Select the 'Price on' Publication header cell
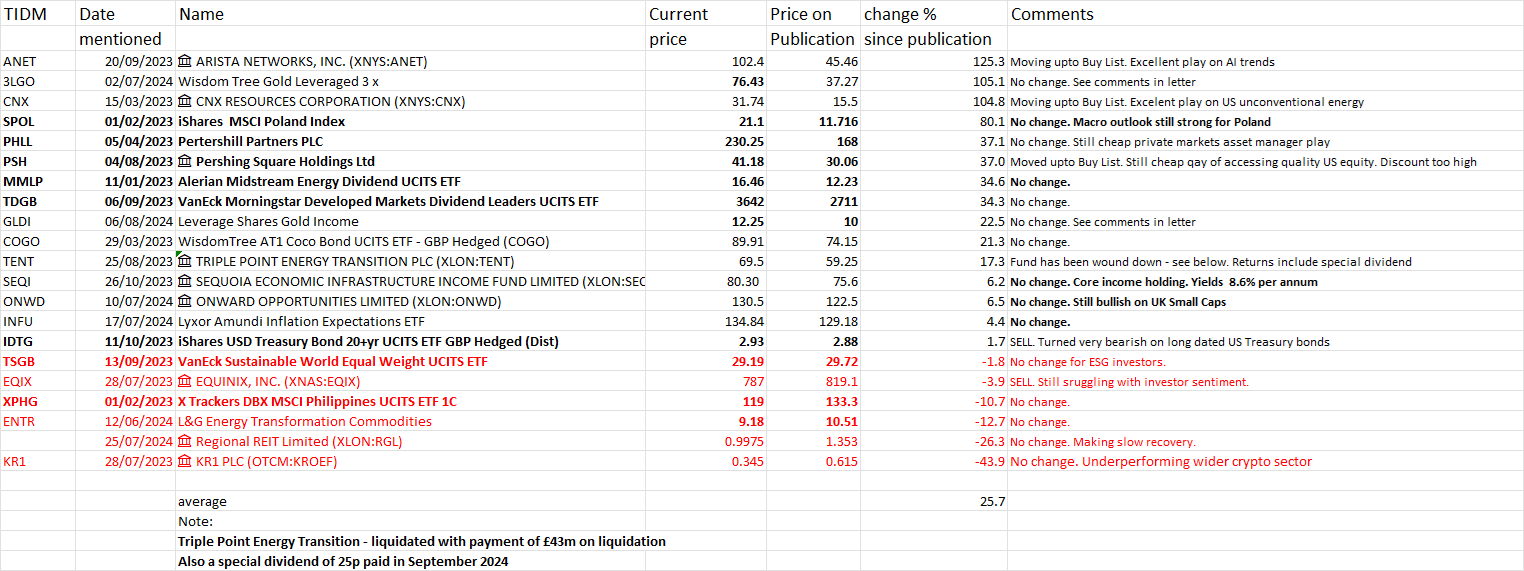 pyautogui.click(x=813, y=14)
